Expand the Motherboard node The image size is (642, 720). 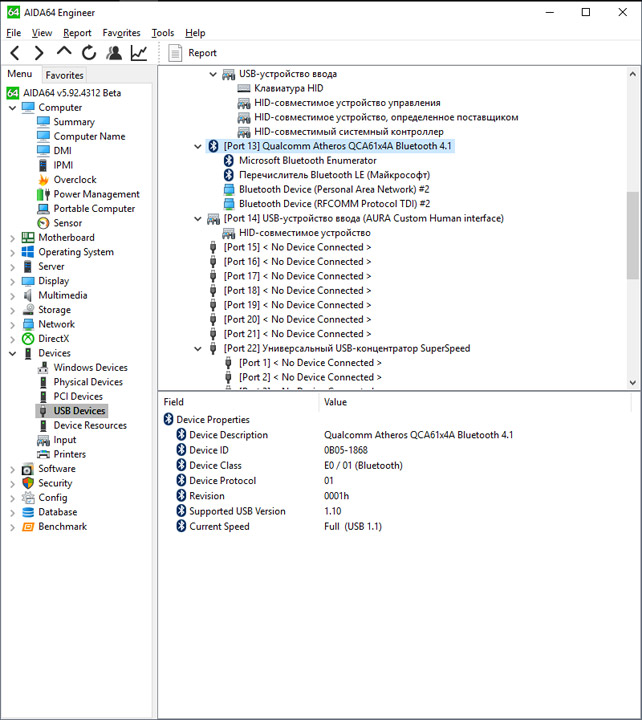pos(12,238)
